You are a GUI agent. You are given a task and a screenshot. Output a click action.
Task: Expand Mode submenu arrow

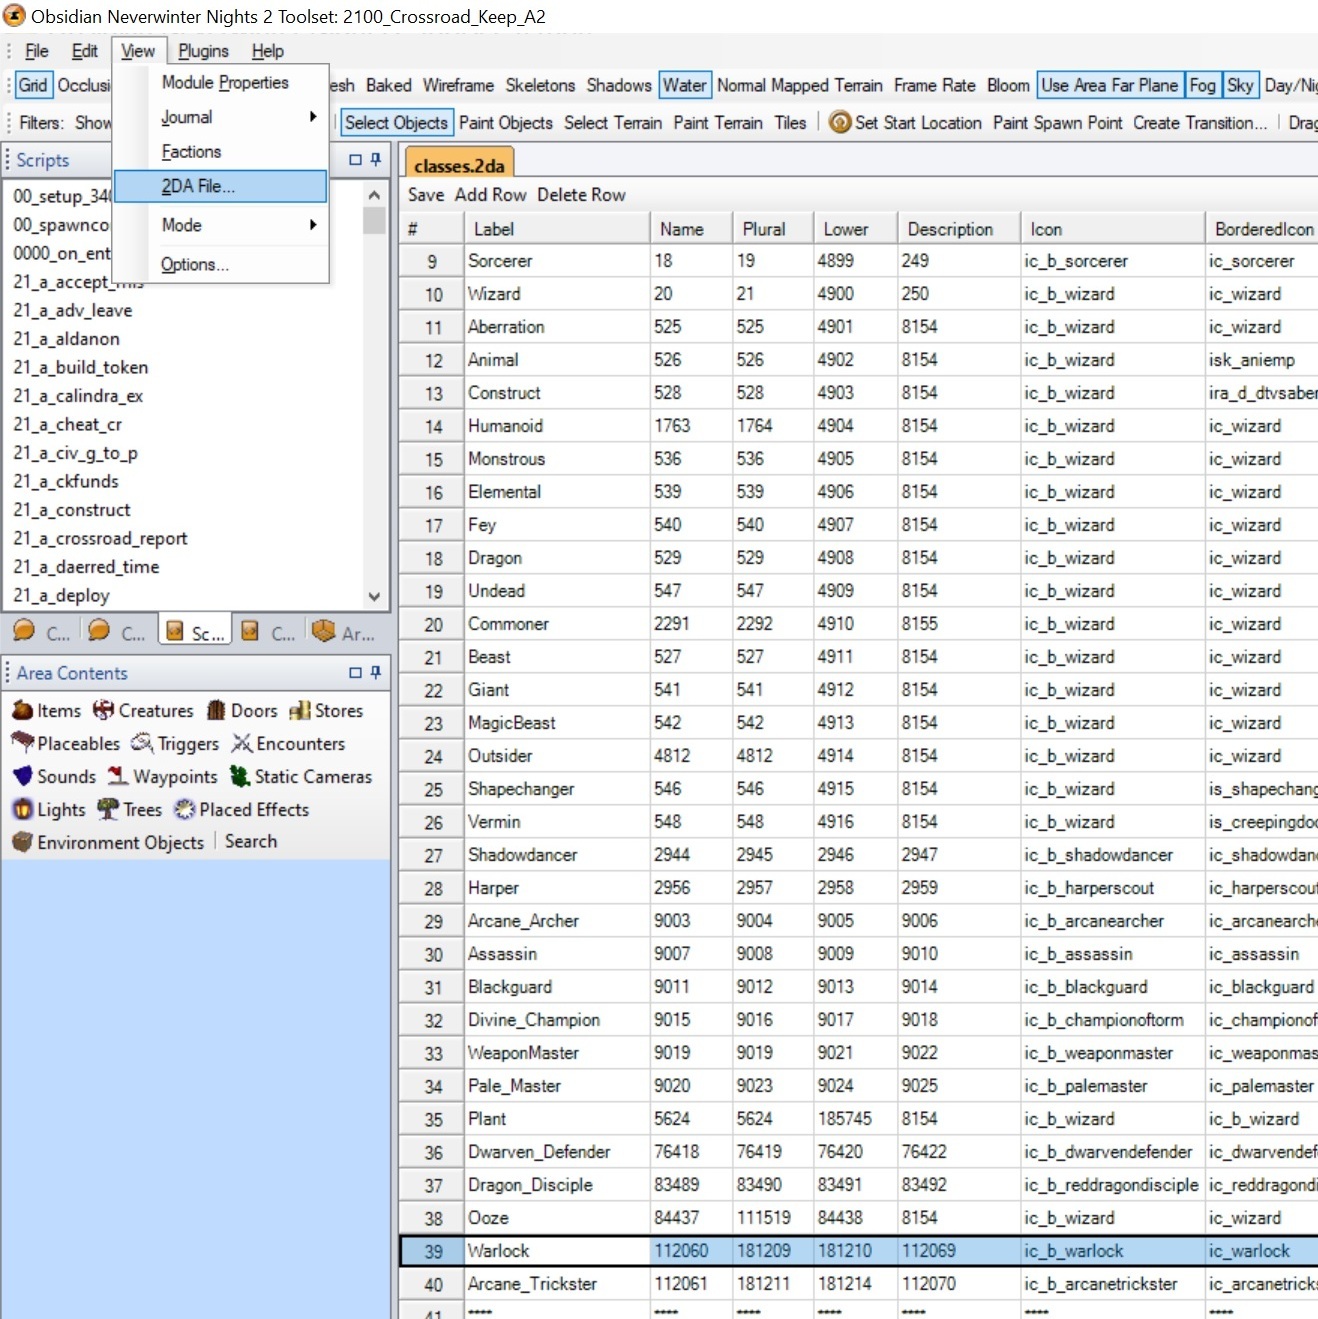pyautogui.click(x=313, y=225)
